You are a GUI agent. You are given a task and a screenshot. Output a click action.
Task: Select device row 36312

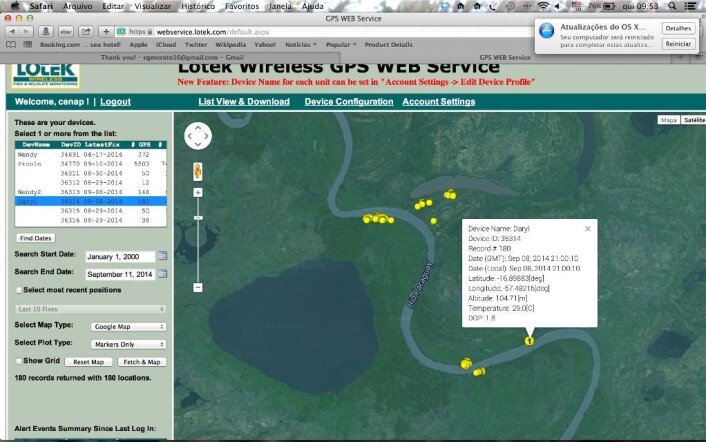91,183
